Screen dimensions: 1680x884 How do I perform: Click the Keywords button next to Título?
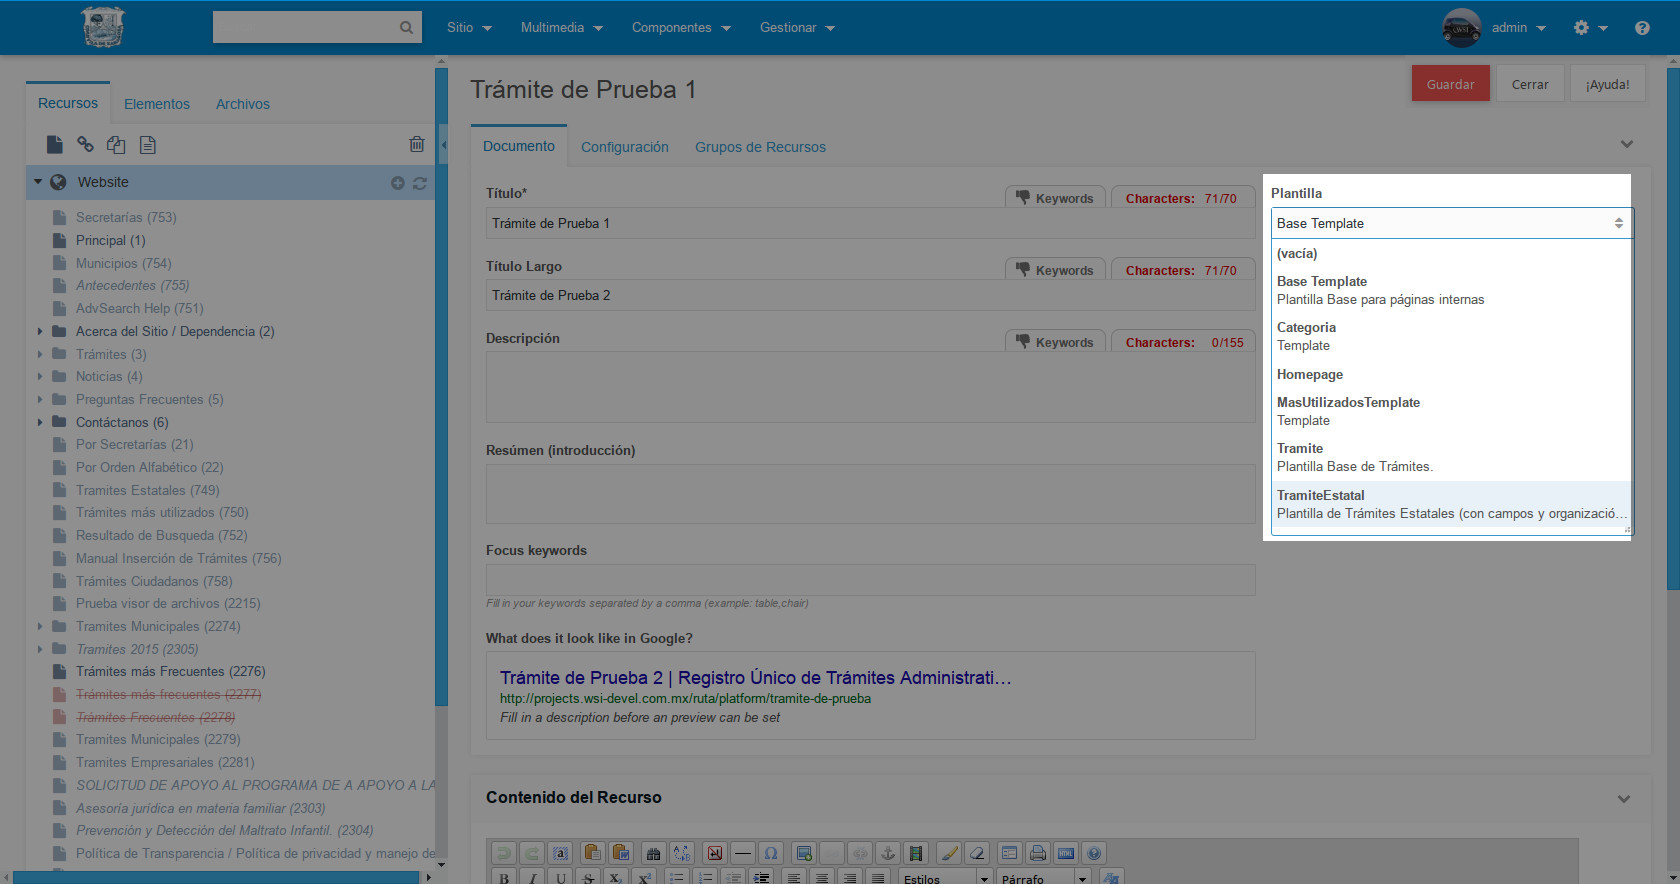pyautogui.click(x=1055, y=198)
